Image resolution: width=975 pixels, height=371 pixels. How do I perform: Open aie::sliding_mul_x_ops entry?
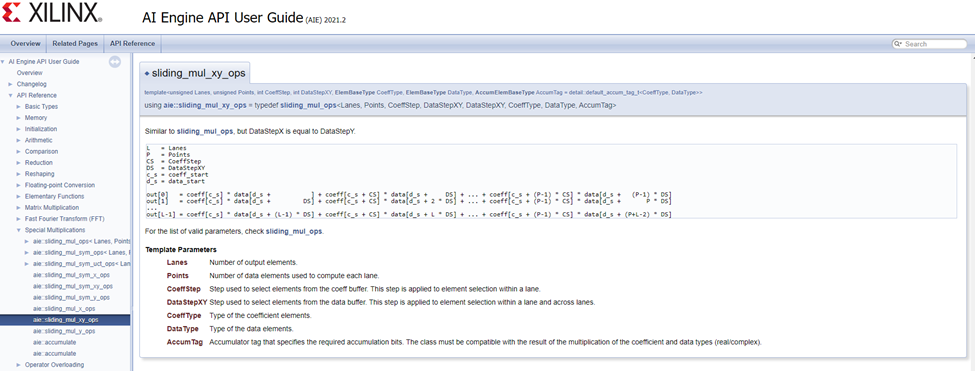click(64, 308)
